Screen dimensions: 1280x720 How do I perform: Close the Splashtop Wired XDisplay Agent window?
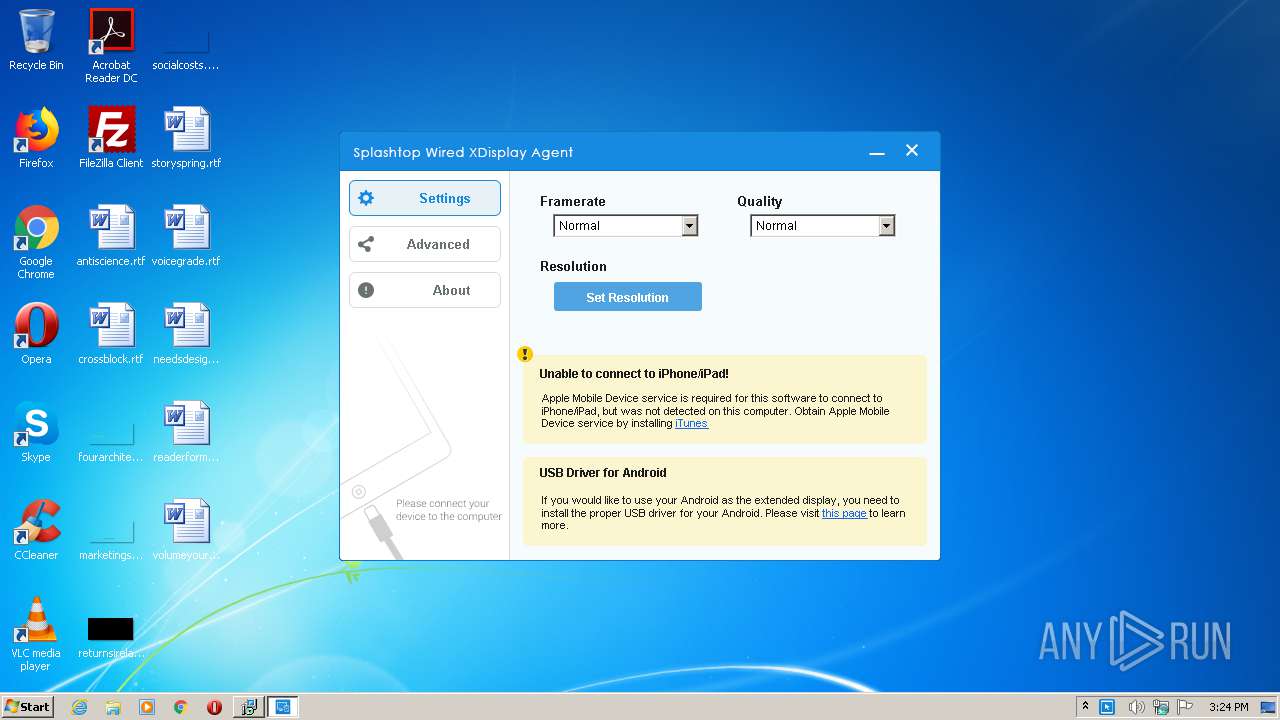pos(912,150)
